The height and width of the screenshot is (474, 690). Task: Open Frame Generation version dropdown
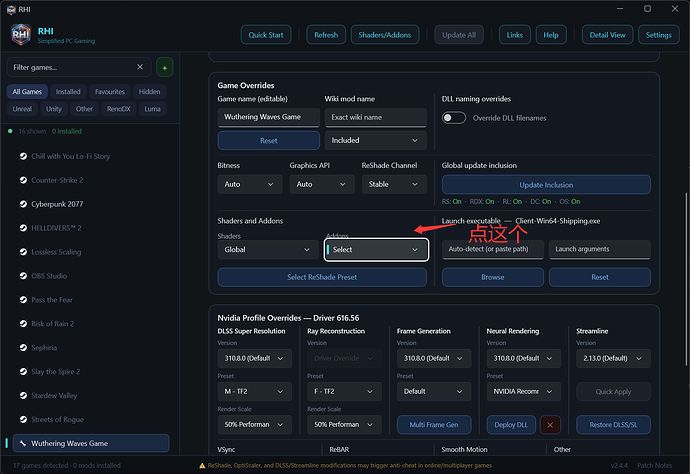434,358
